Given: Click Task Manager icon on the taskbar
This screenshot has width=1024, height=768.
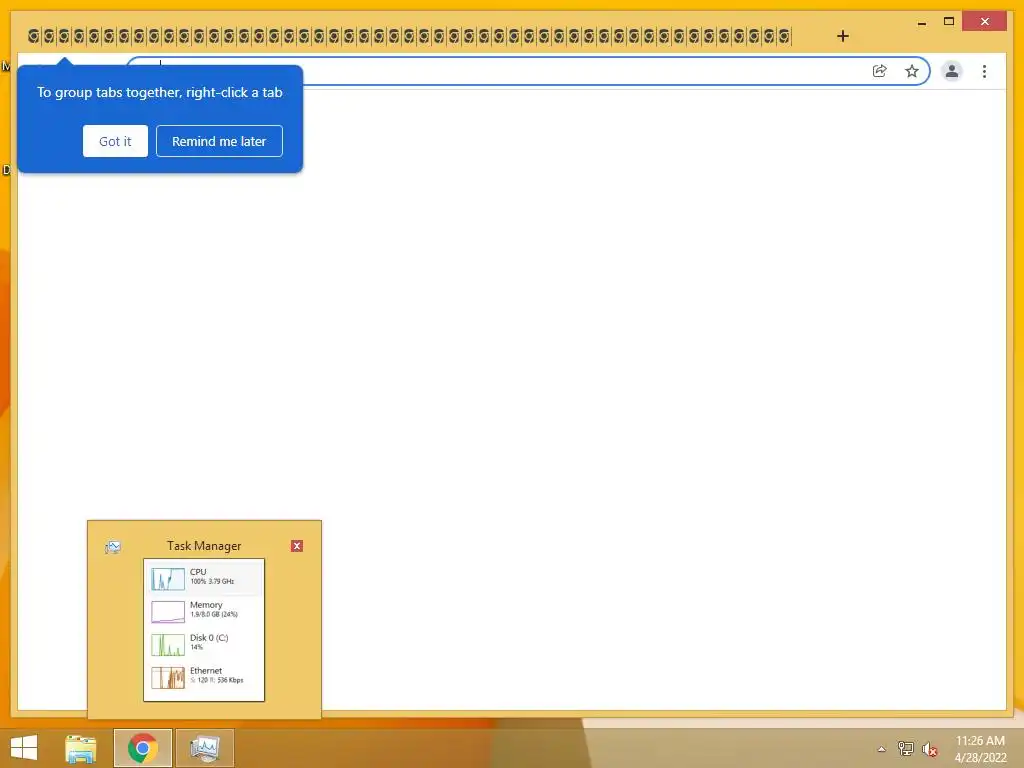Looking at the screenshot, I should tap(205, 748).
